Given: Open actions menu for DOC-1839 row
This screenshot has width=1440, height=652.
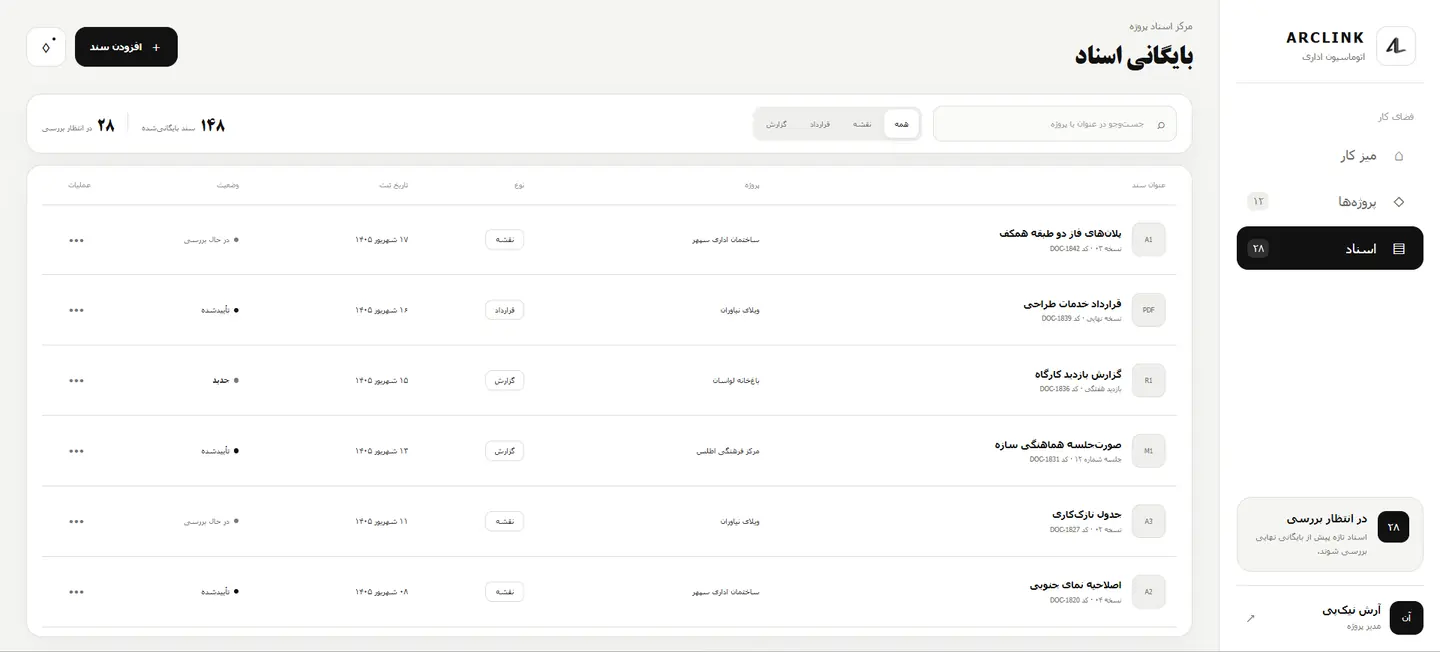Looking at the screenshot, I should (x=77, y=310).
